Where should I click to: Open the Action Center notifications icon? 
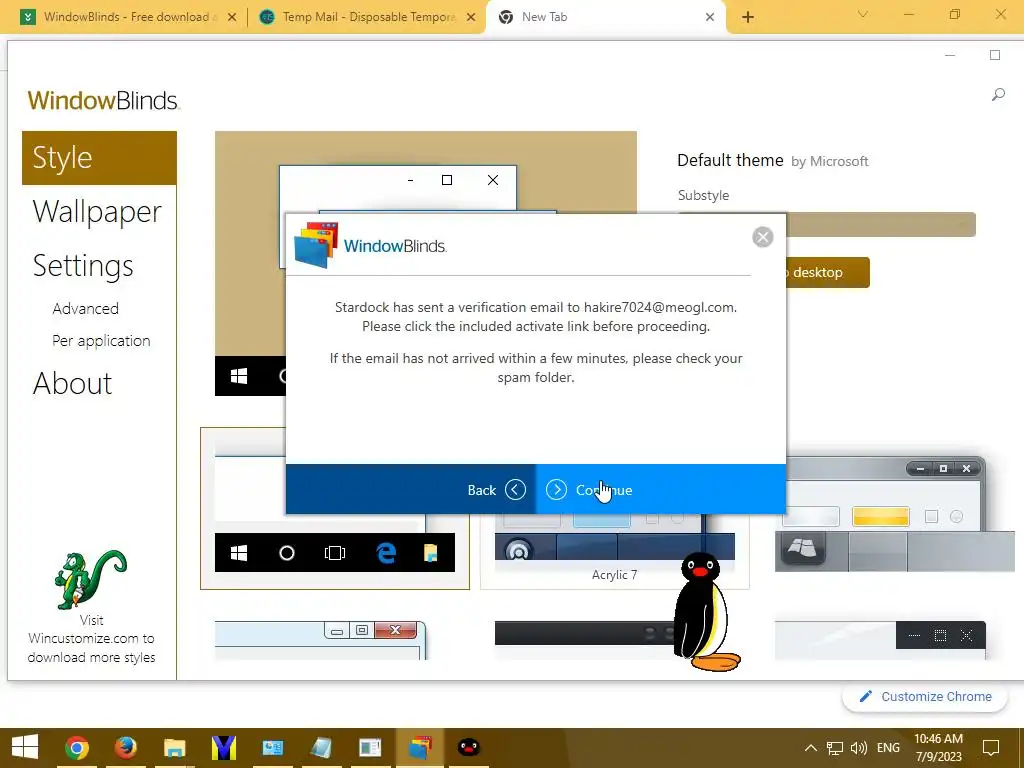click(991, 748)
